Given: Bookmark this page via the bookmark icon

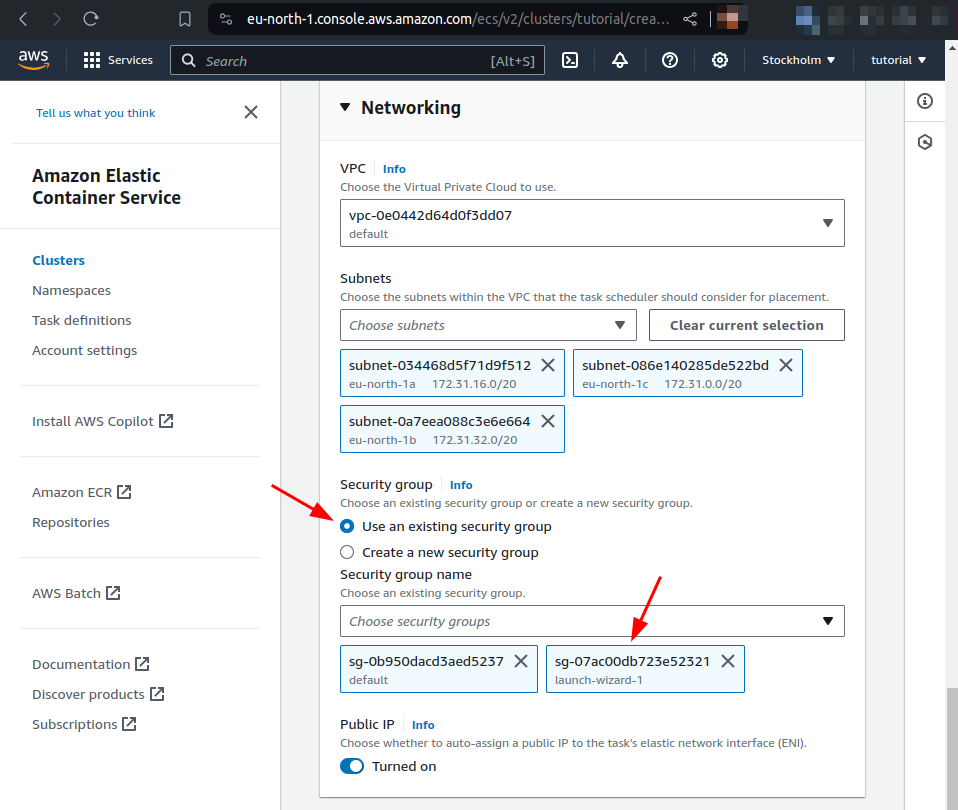Looking at the screenshot, I should click(x=185, y=20).
